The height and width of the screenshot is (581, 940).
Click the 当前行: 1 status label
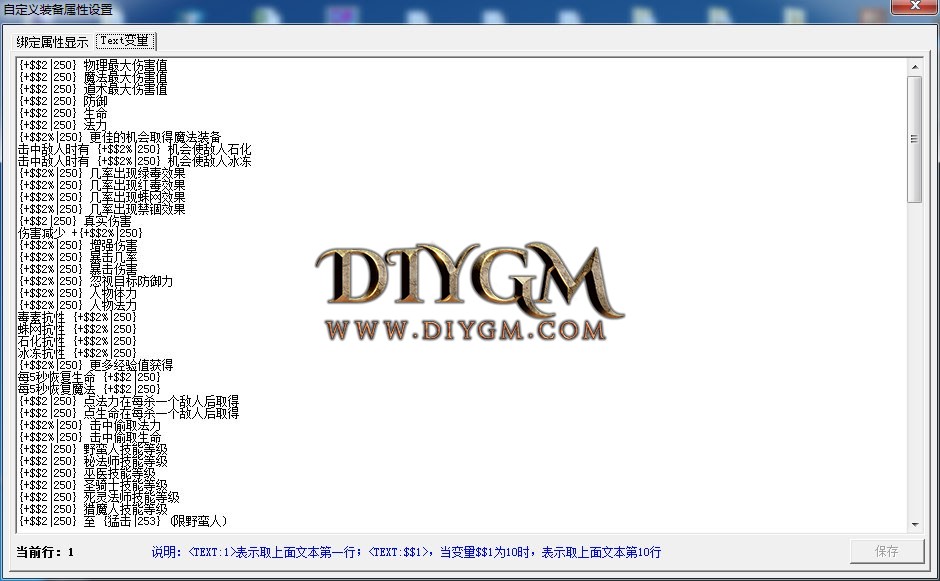45,552
